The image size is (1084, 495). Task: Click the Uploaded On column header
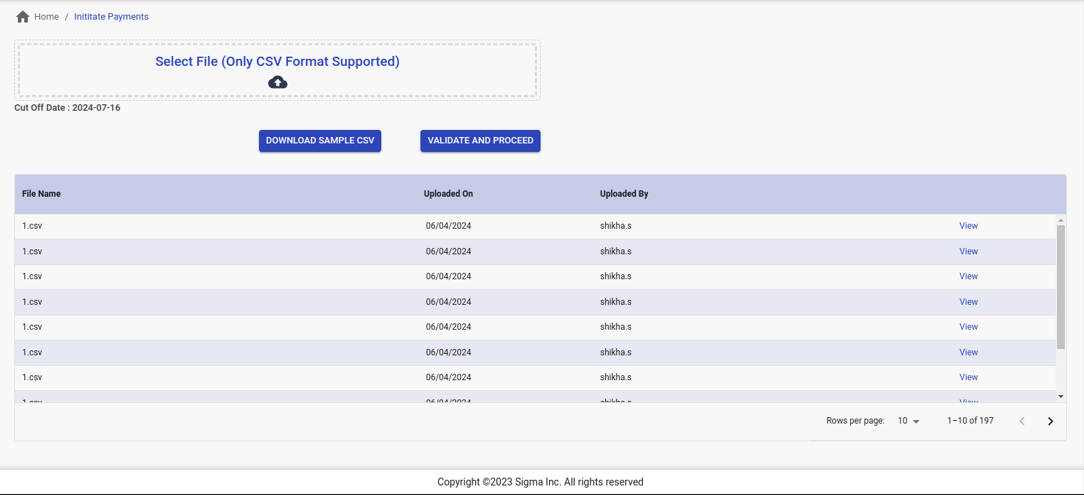(448, 194)
